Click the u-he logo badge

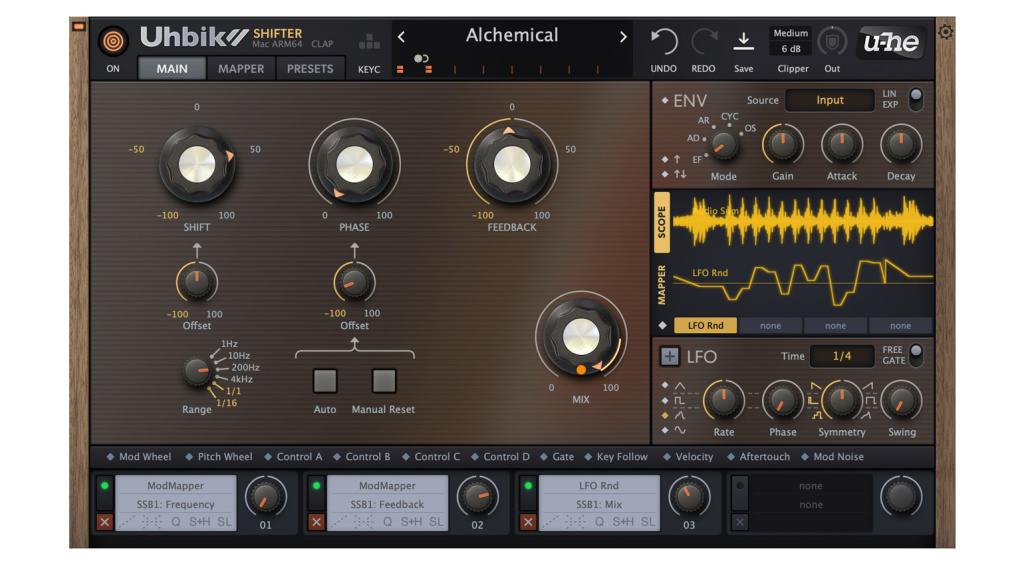point(890,42)
